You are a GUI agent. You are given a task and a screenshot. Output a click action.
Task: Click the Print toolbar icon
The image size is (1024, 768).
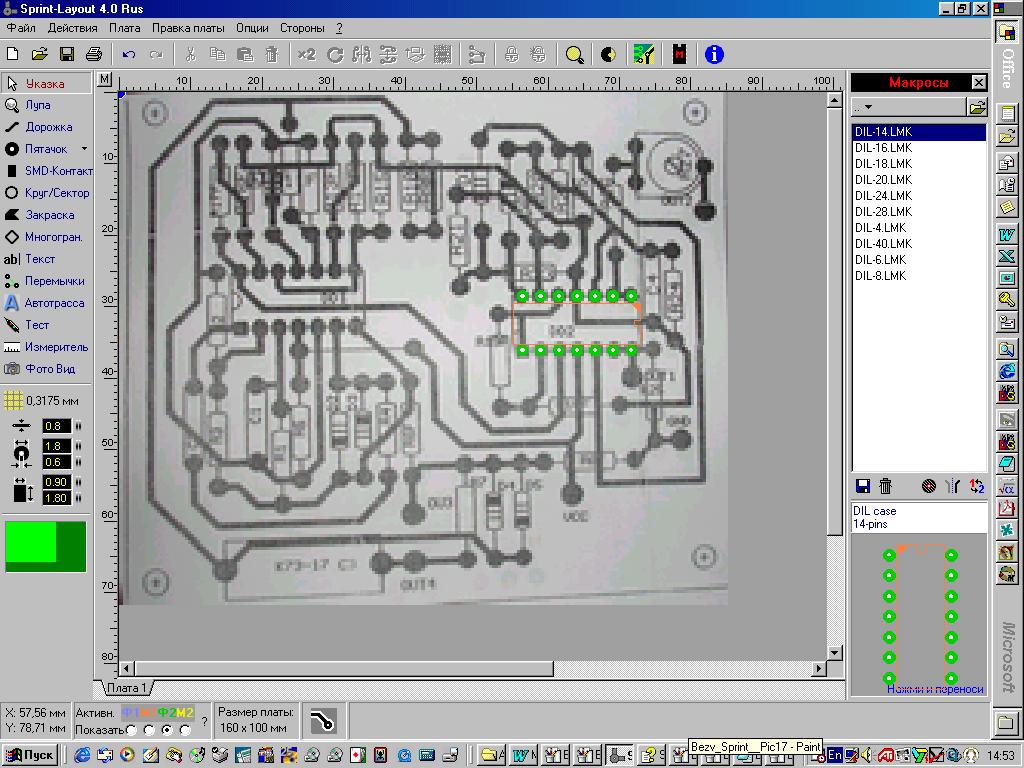93,54
